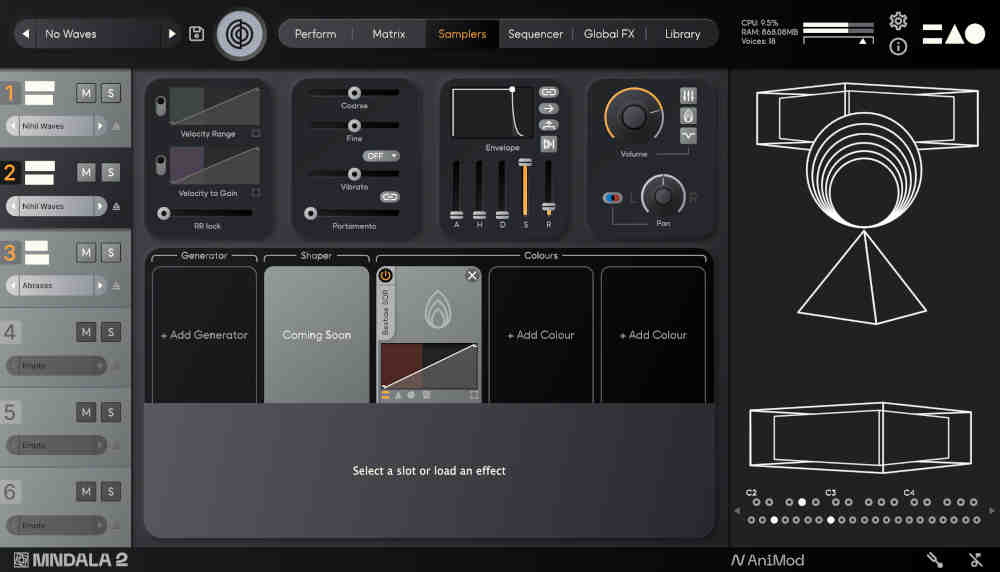Viewport: 1000px width, 572px height.
Task: Click the mixer faders icon beside Volume
Action: [x=688, y=95]
